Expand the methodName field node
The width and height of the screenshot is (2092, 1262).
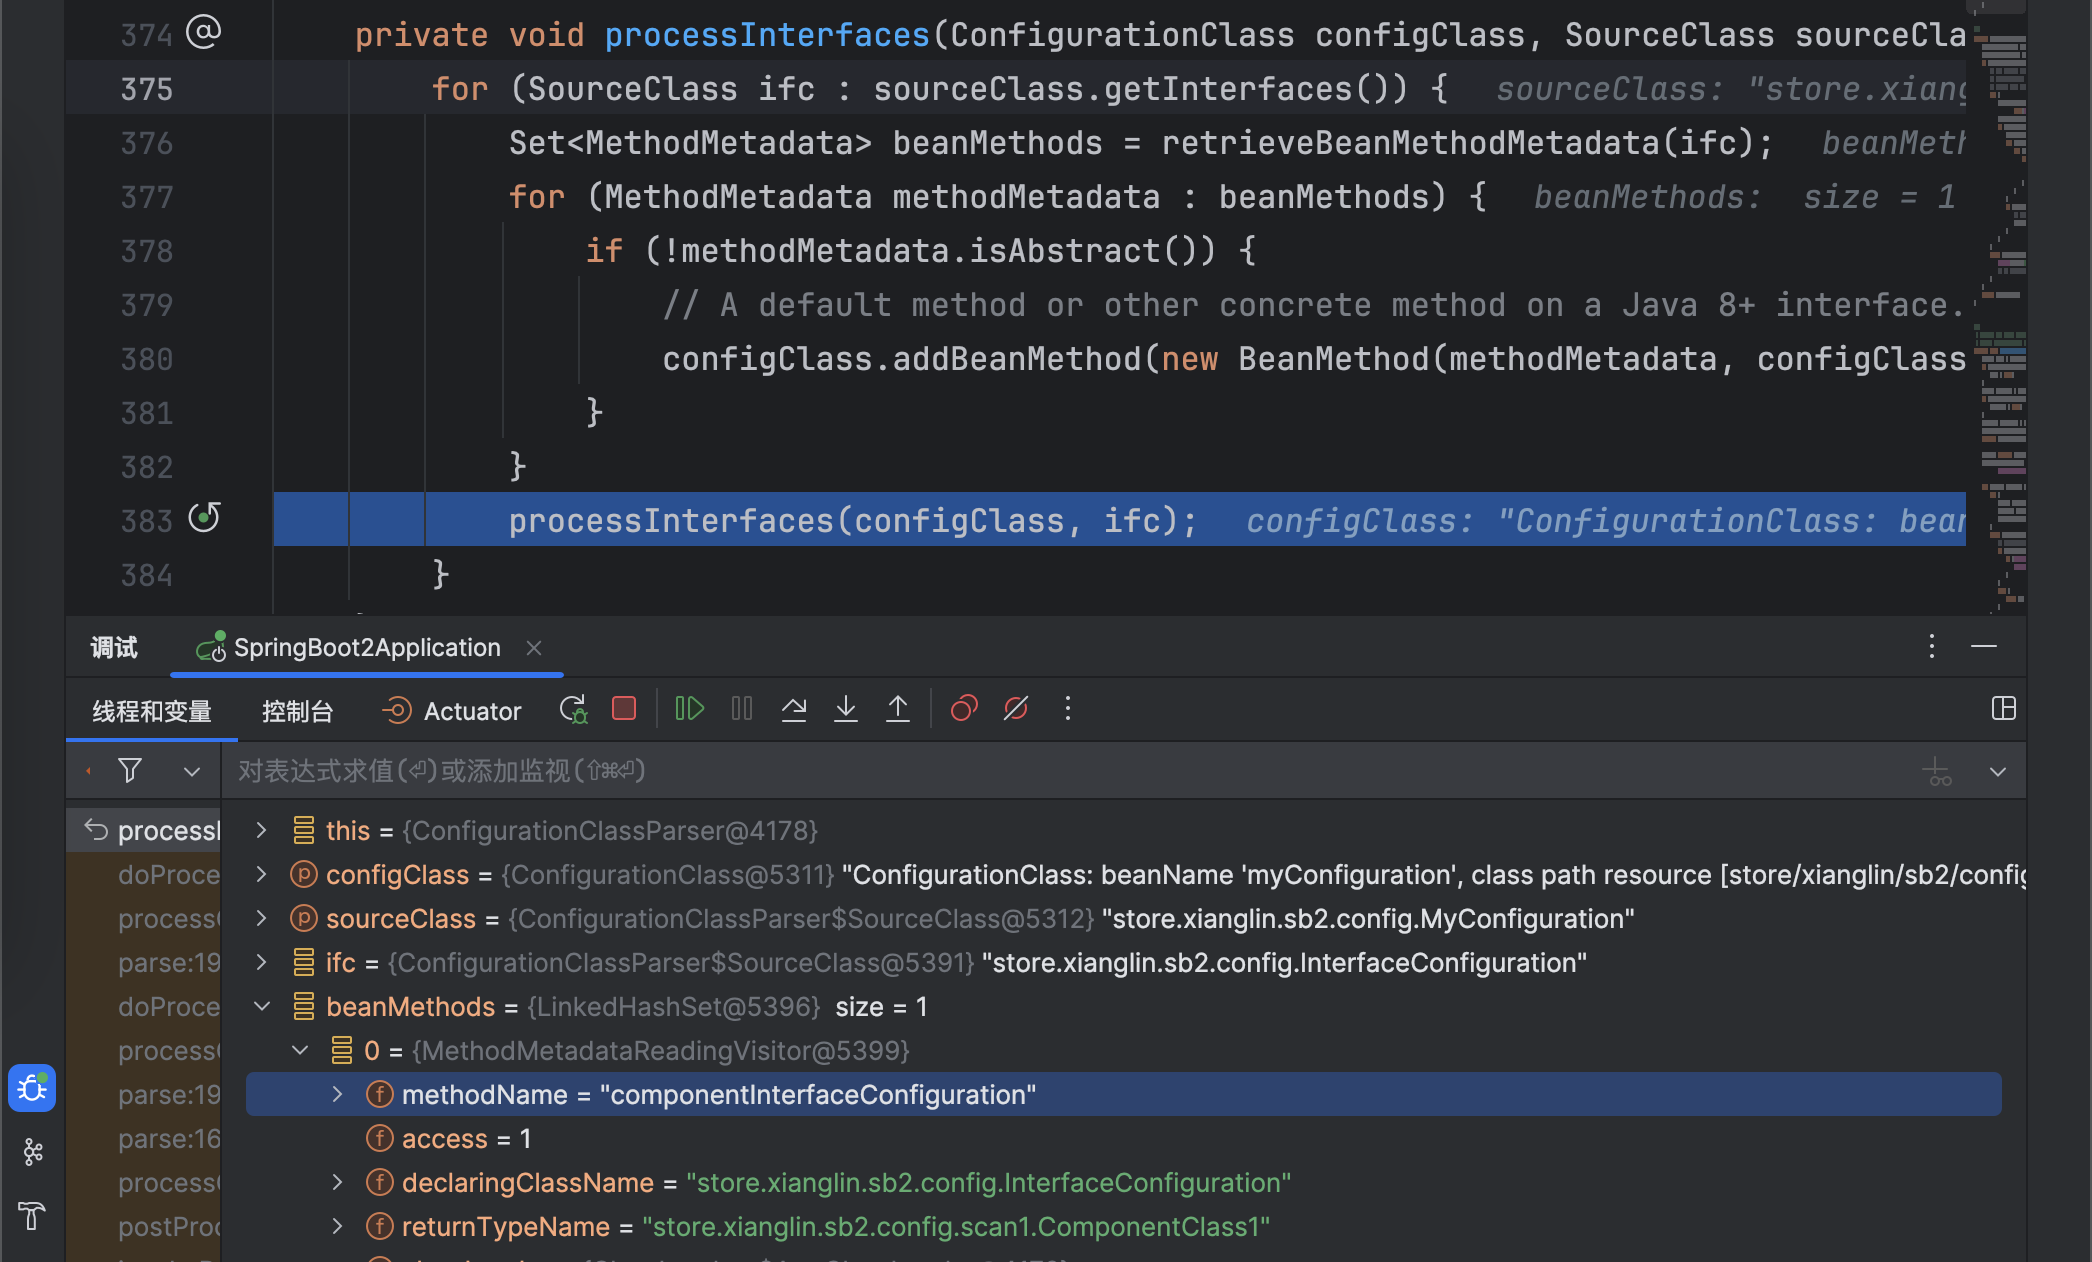[337, 1094]
